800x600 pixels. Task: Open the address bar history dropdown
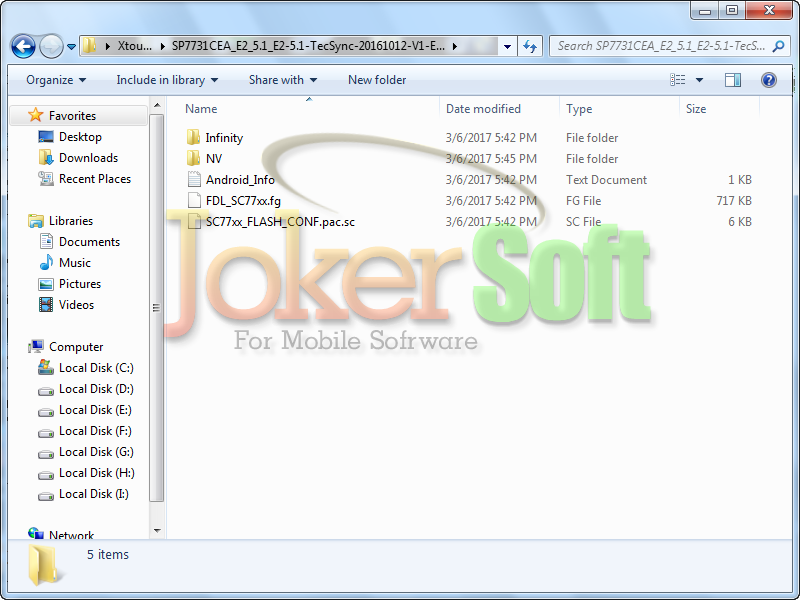point(507,46)
